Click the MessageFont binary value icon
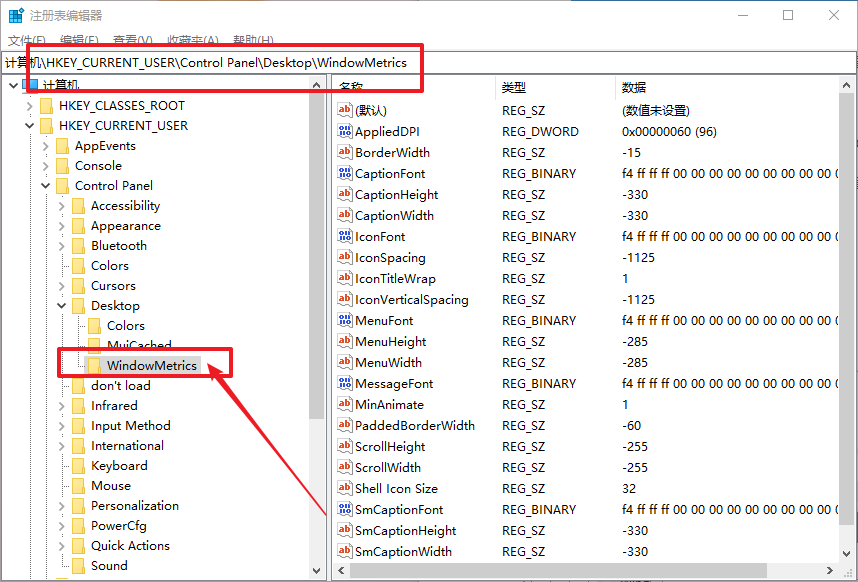The height and width of the screenshot is (582, 858). coord(345,383)
